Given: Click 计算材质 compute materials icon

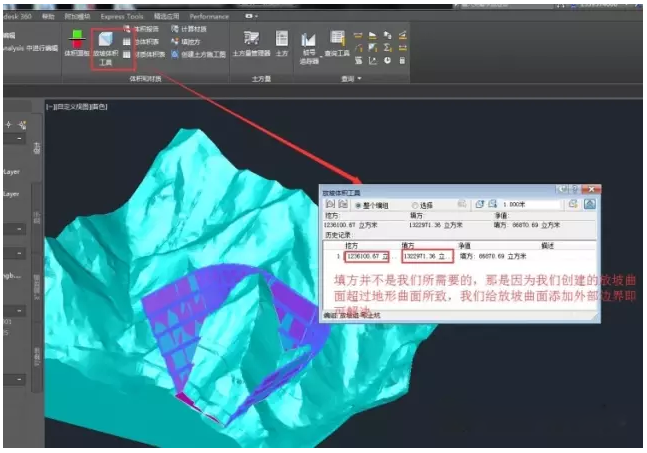Looking at the screenshot, I should (189, 29).
